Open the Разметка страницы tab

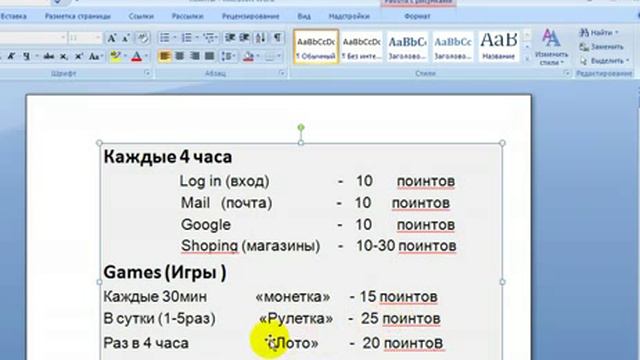click(78, 16)
